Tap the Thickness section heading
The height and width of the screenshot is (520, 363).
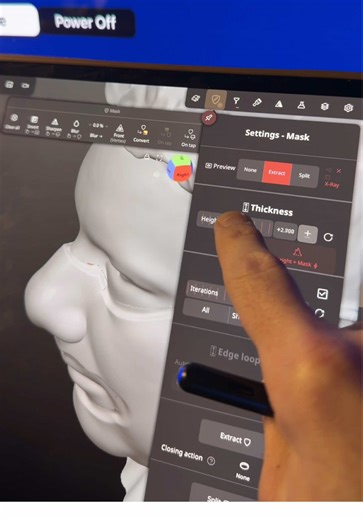tap(268, 210)
